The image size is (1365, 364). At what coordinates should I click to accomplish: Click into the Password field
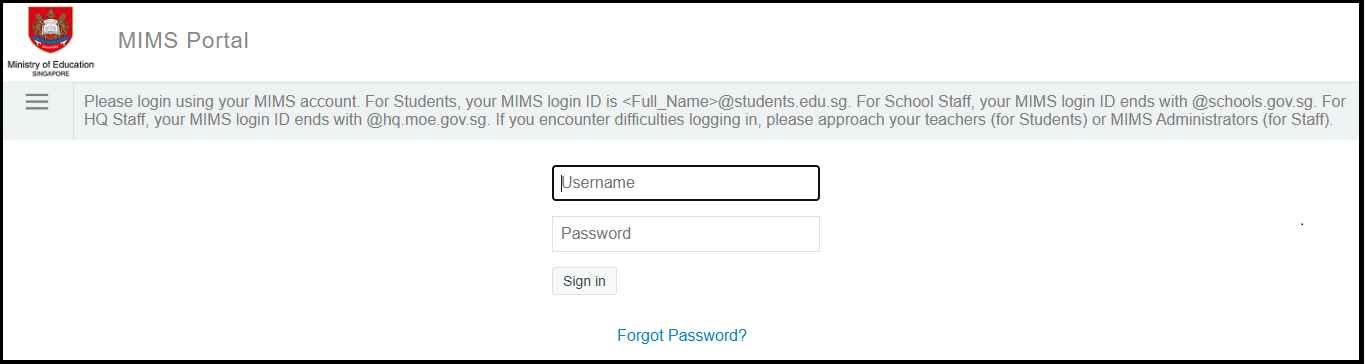686,234
